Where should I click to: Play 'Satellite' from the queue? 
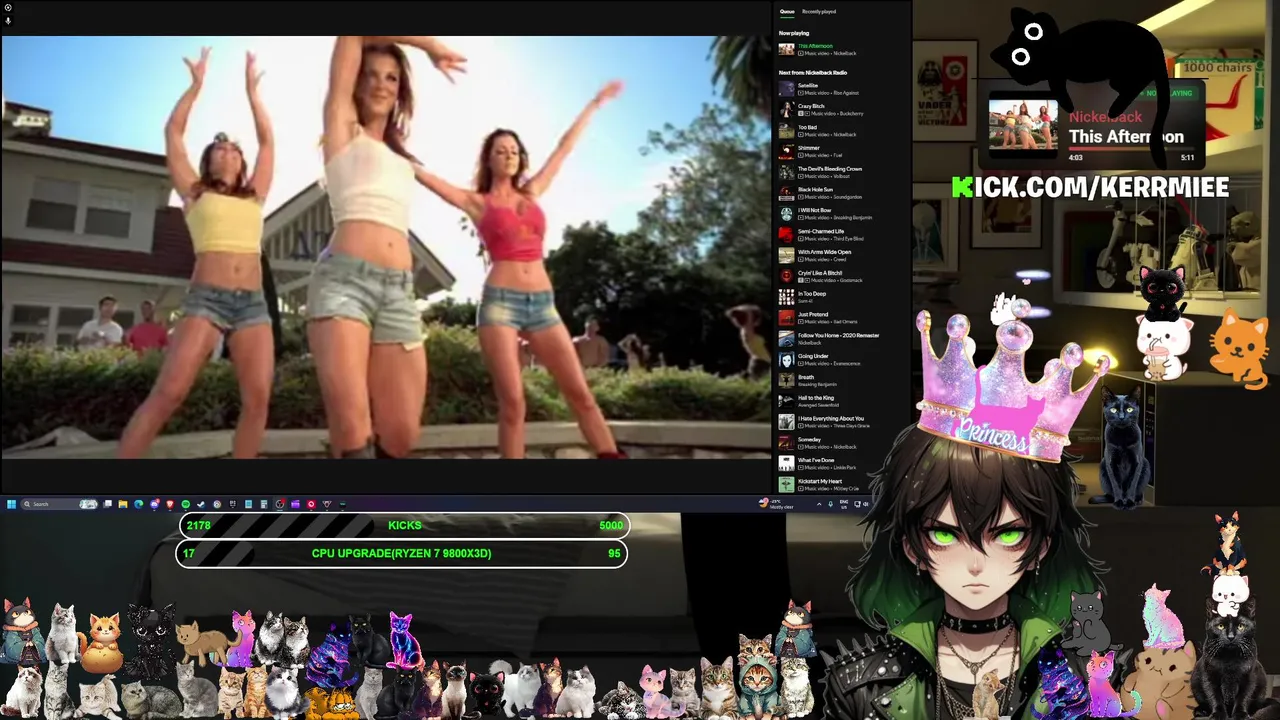(840, 89)
